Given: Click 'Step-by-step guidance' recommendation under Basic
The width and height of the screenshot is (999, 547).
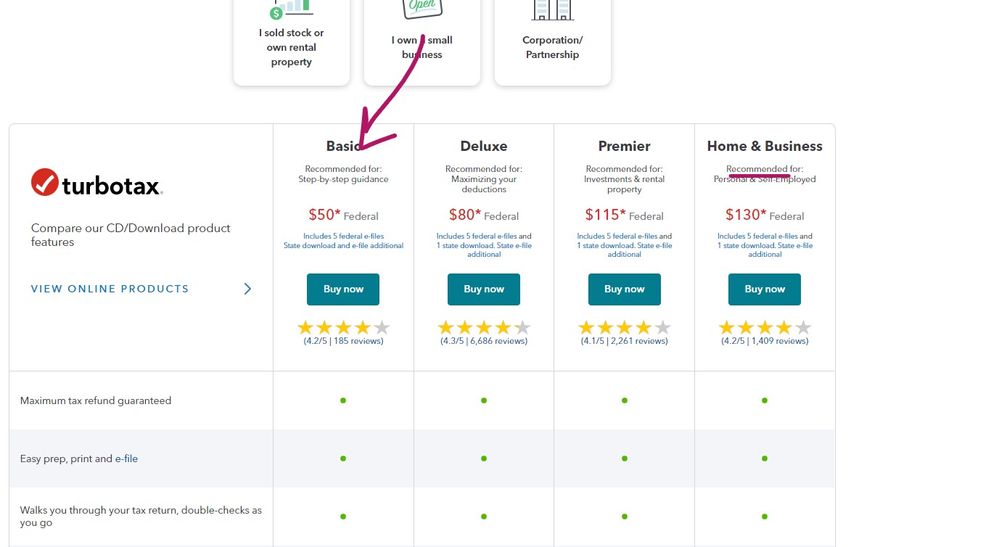Looking at the screenshot, I should point(343,180).
